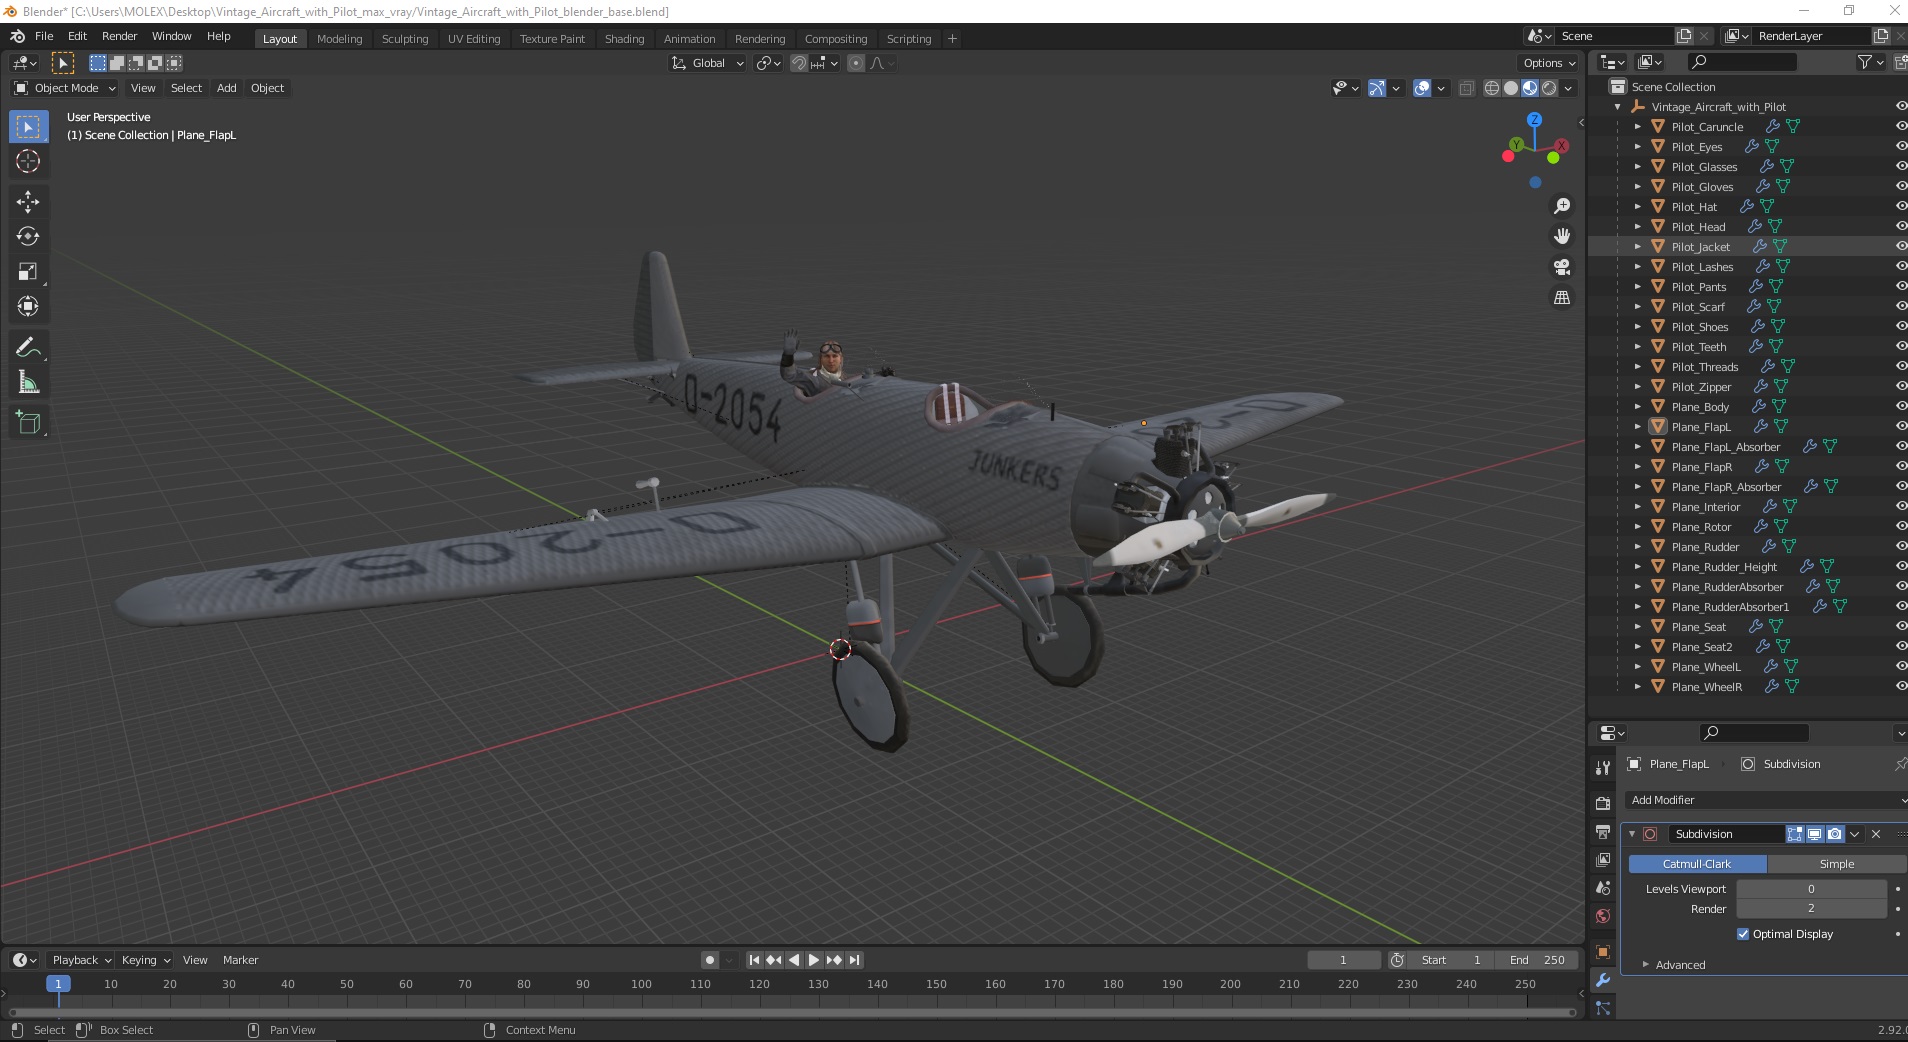
Task: Toggle camera view icon
Action: pyautogui.click(x=1561, y=267)
